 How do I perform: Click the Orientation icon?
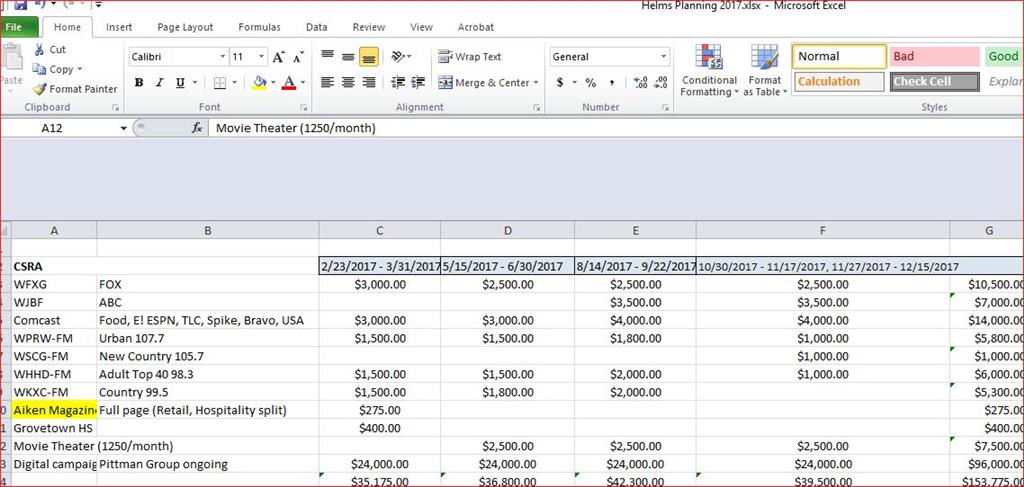[398, 57]
